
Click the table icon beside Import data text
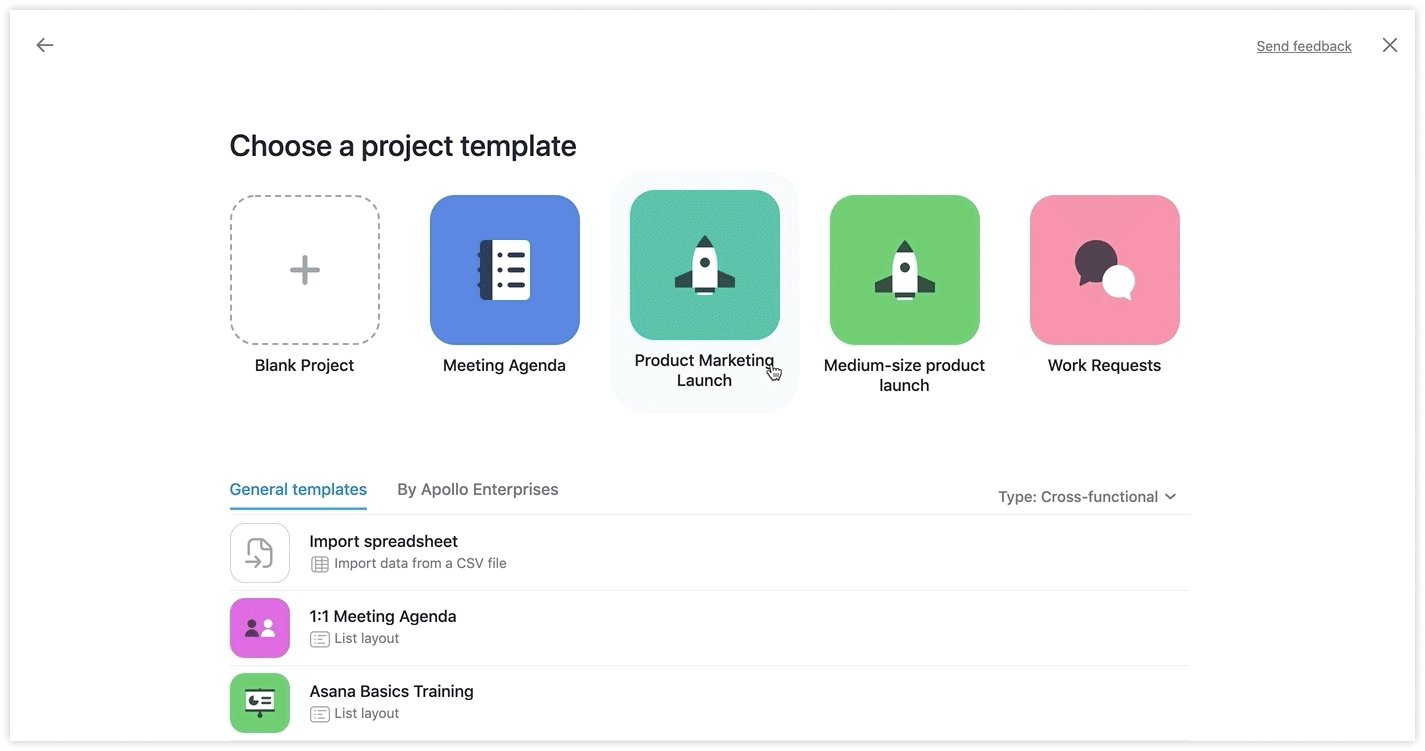(320, 564)
